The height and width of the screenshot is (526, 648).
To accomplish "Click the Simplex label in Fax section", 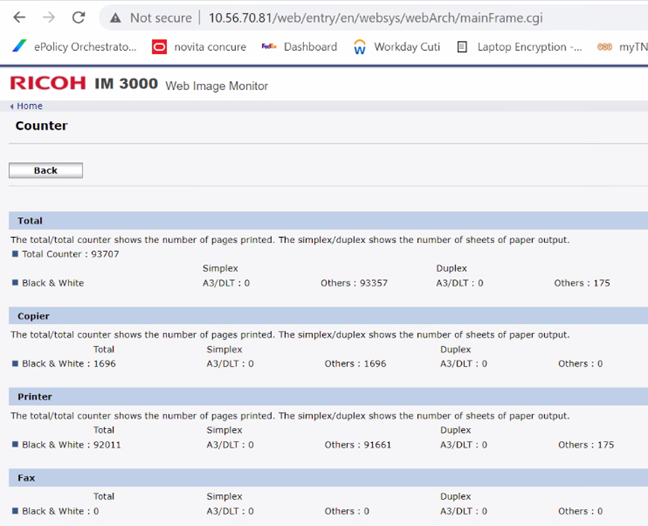I will 224,496.
